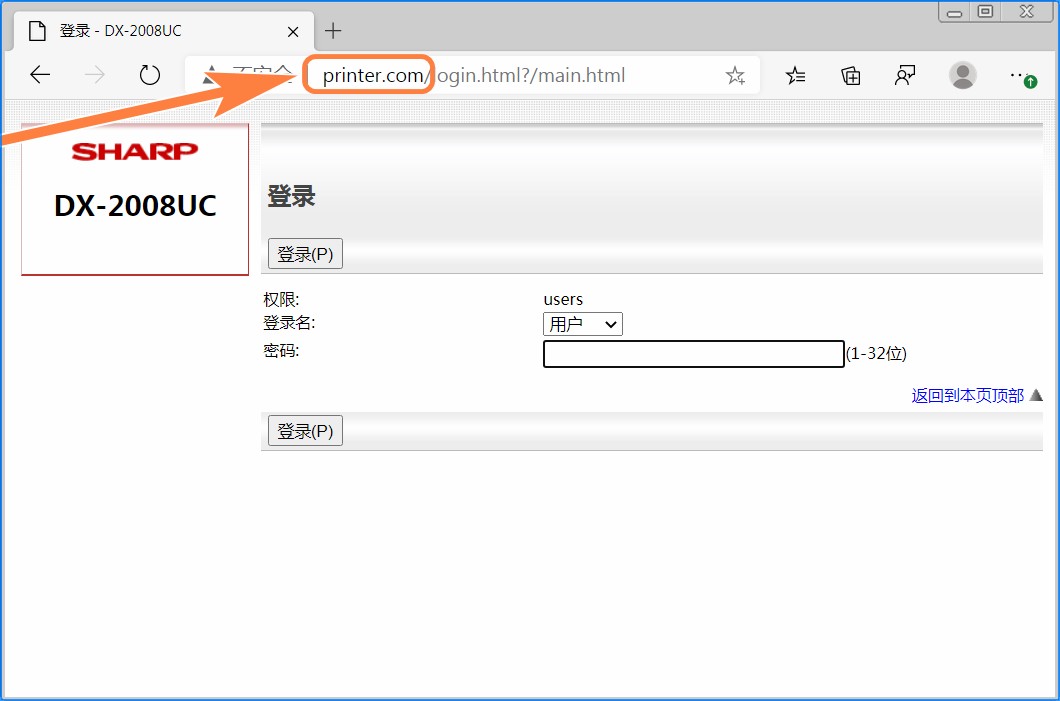Image resolution: width=1060 pixels, height=701 pixels.
Task: Close the DX-2008UC tab
Action: [293, 32]
